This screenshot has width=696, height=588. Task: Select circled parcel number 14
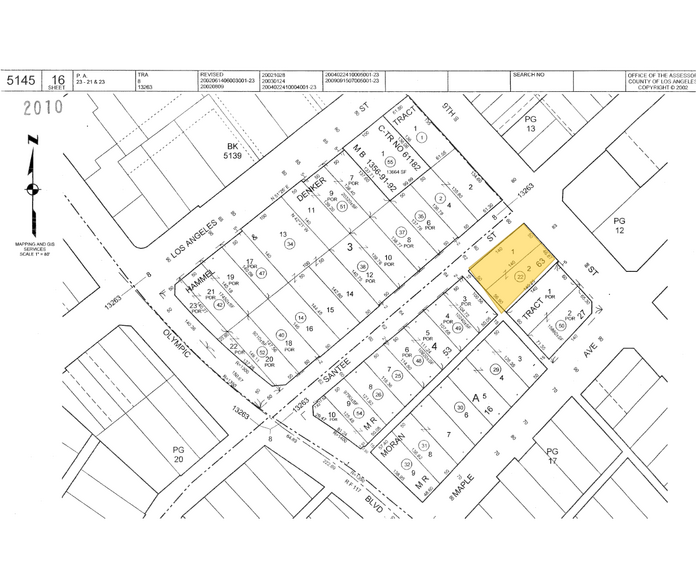coord(301,318)
